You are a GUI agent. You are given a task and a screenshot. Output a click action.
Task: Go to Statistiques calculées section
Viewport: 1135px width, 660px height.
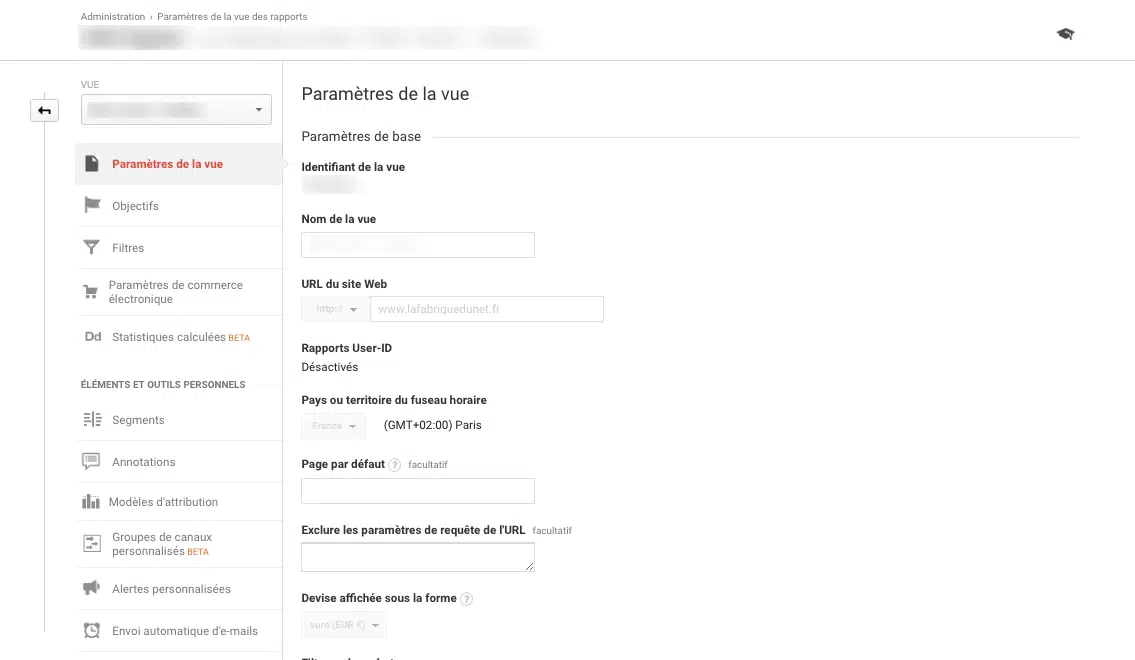[170, 337]
